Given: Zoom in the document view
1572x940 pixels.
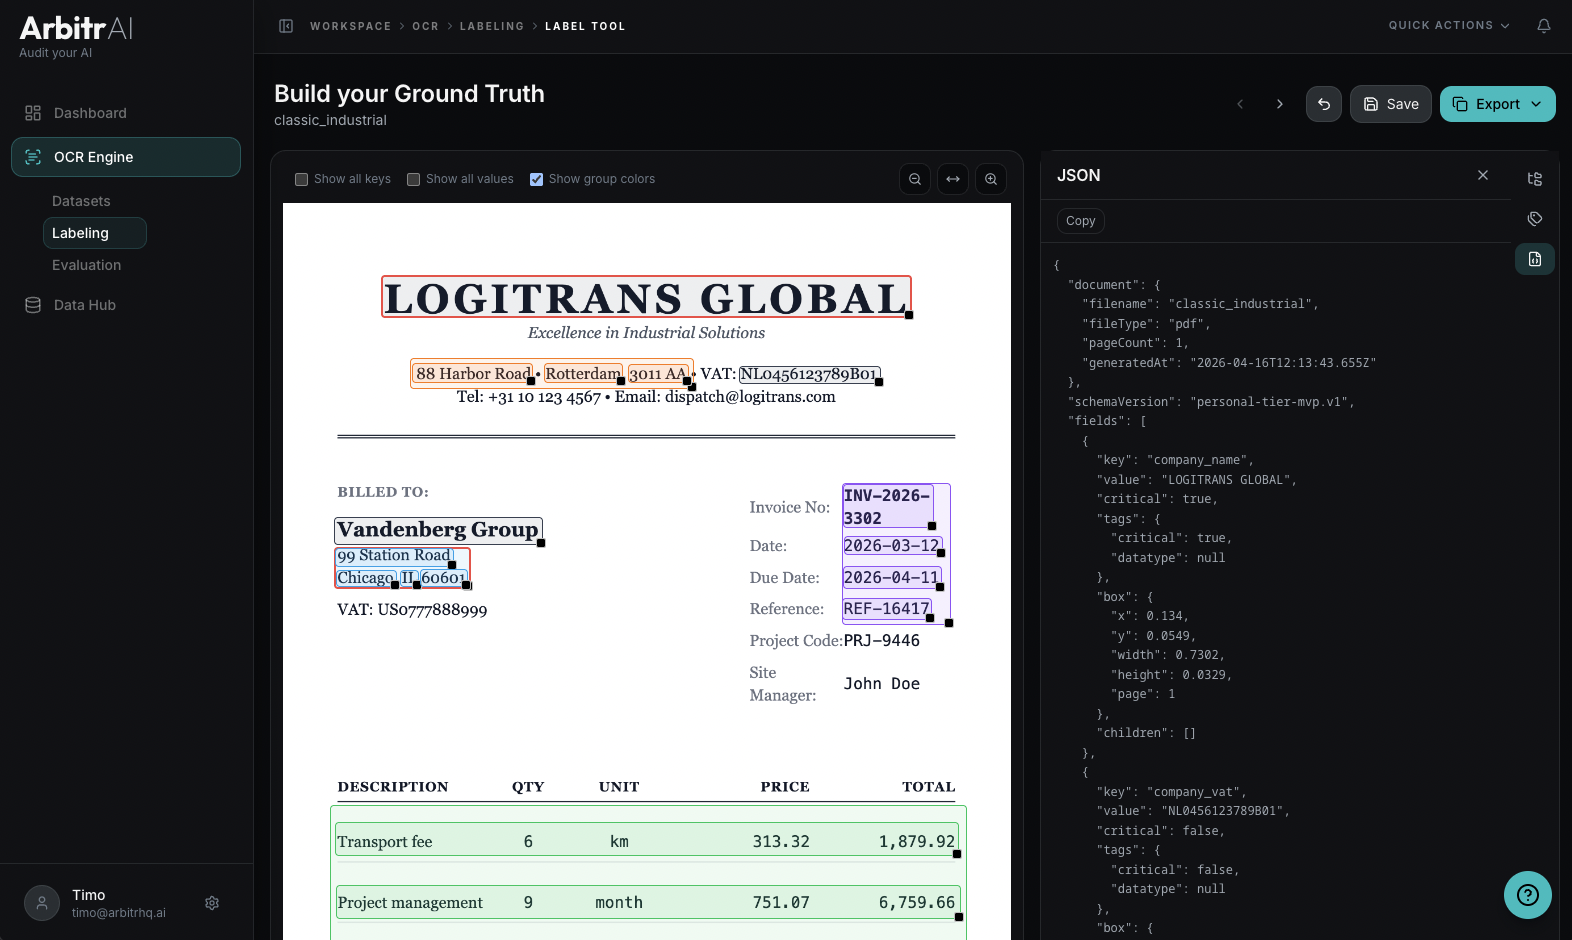Looking at the screenshot, I should click(x=991, y=179).
